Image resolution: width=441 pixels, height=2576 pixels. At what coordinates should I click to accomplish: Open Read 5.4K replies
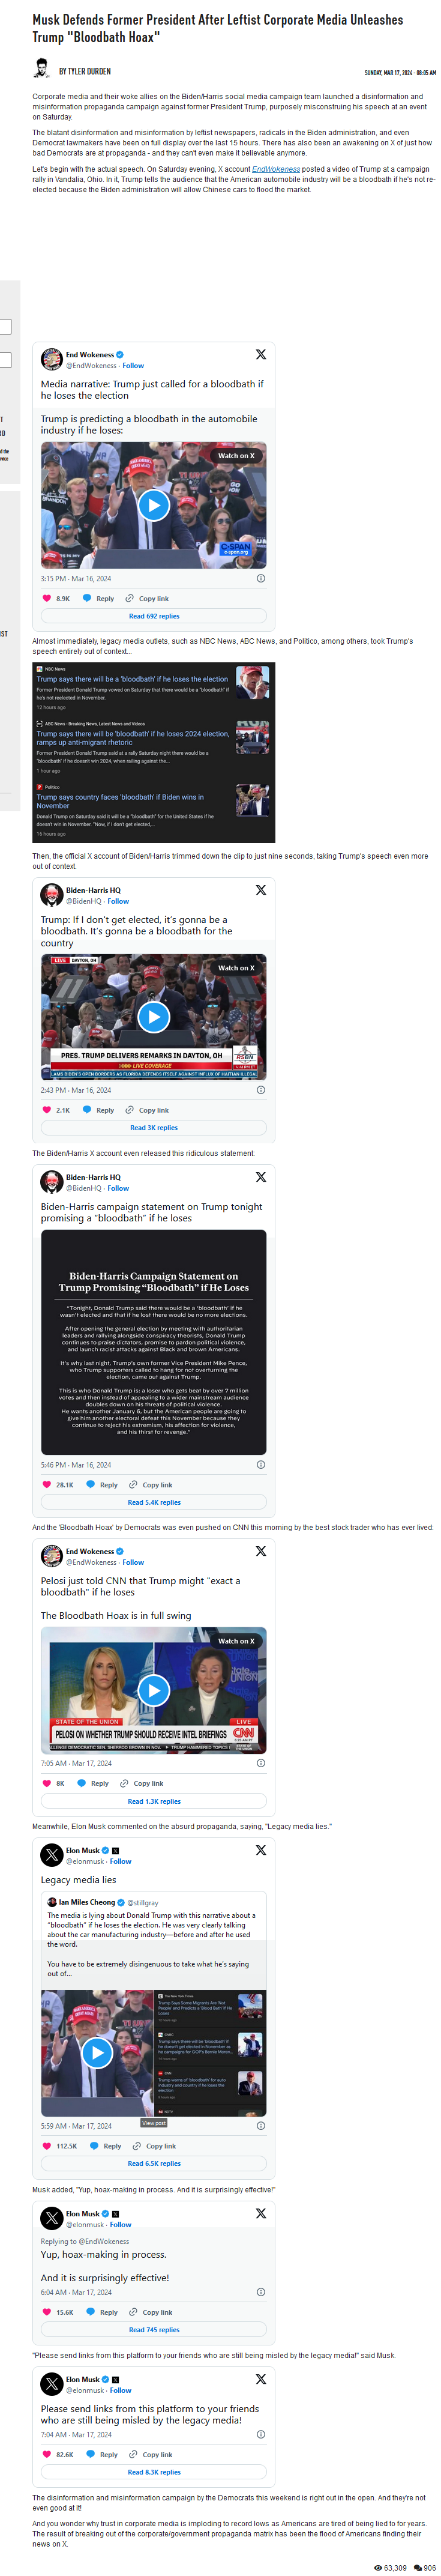(x=154, y=1502)
